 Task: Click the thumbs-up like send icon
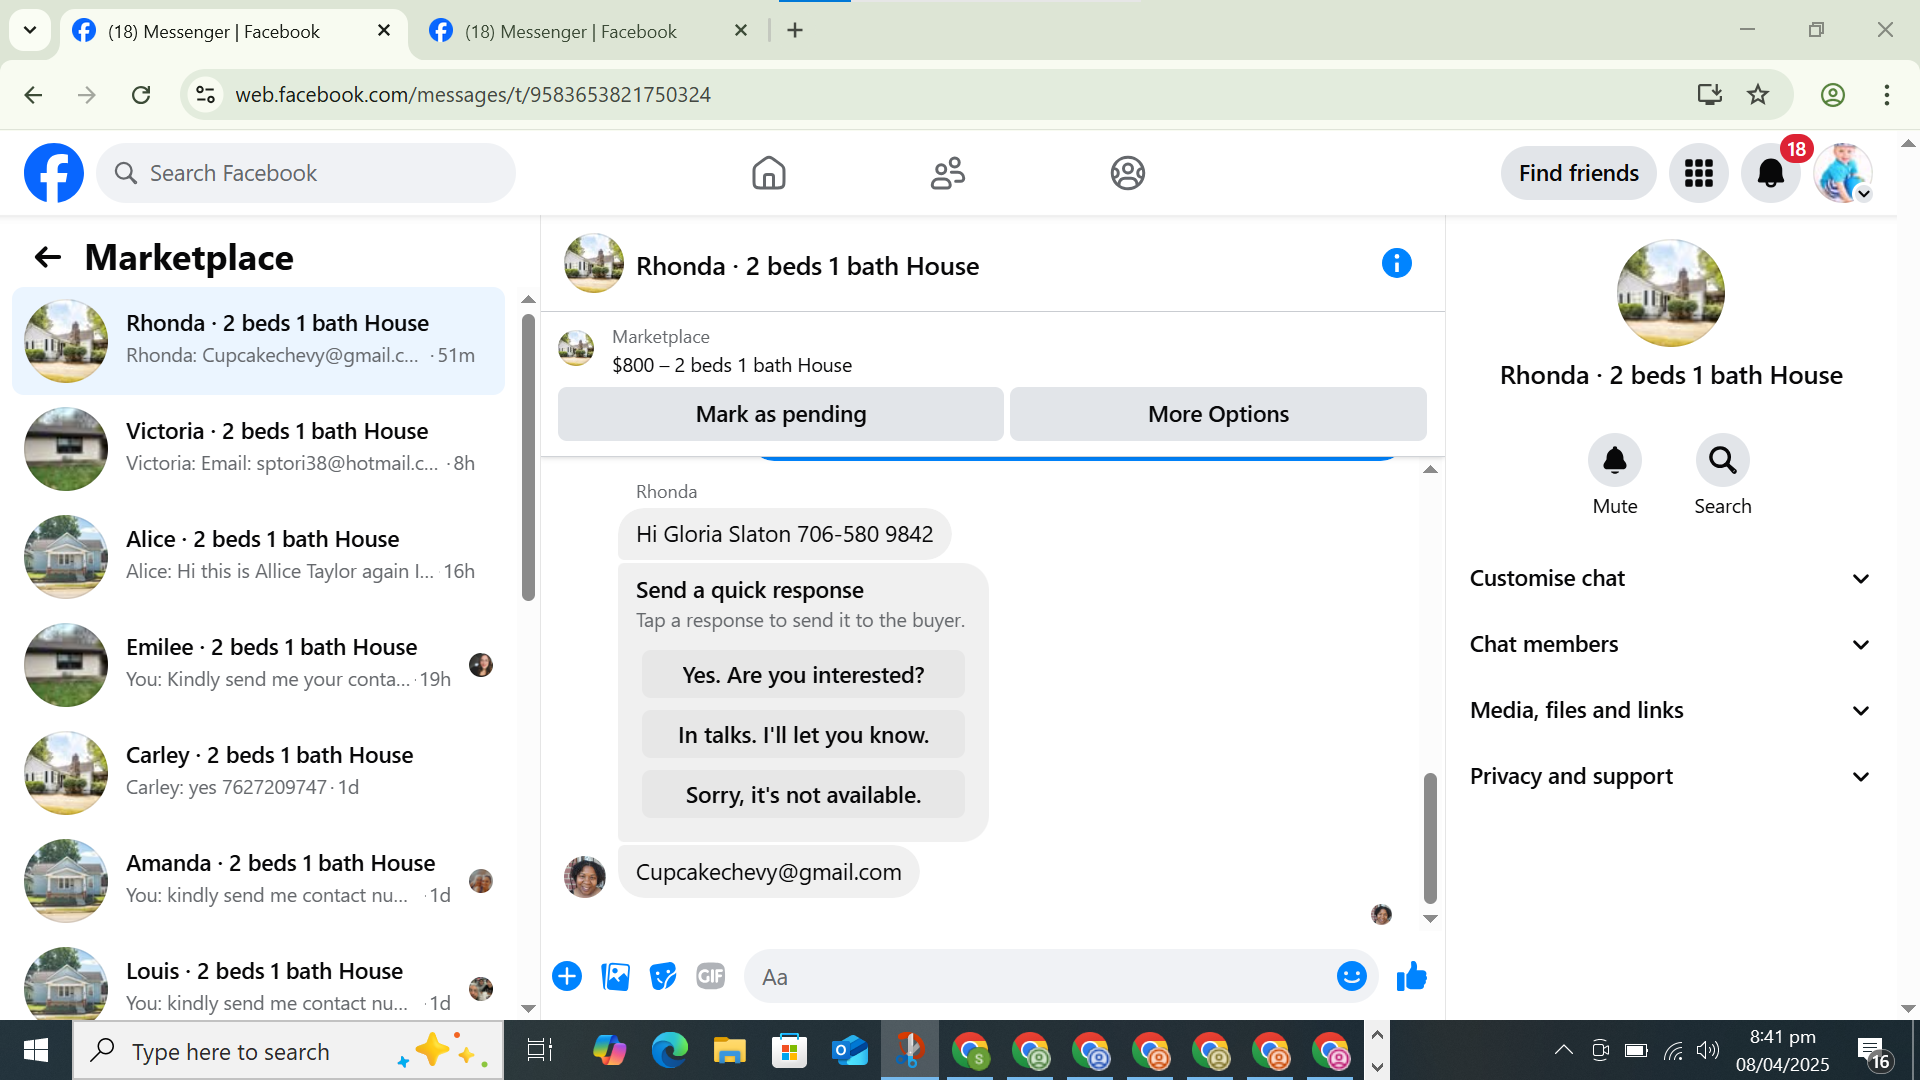coord(1411,976)
